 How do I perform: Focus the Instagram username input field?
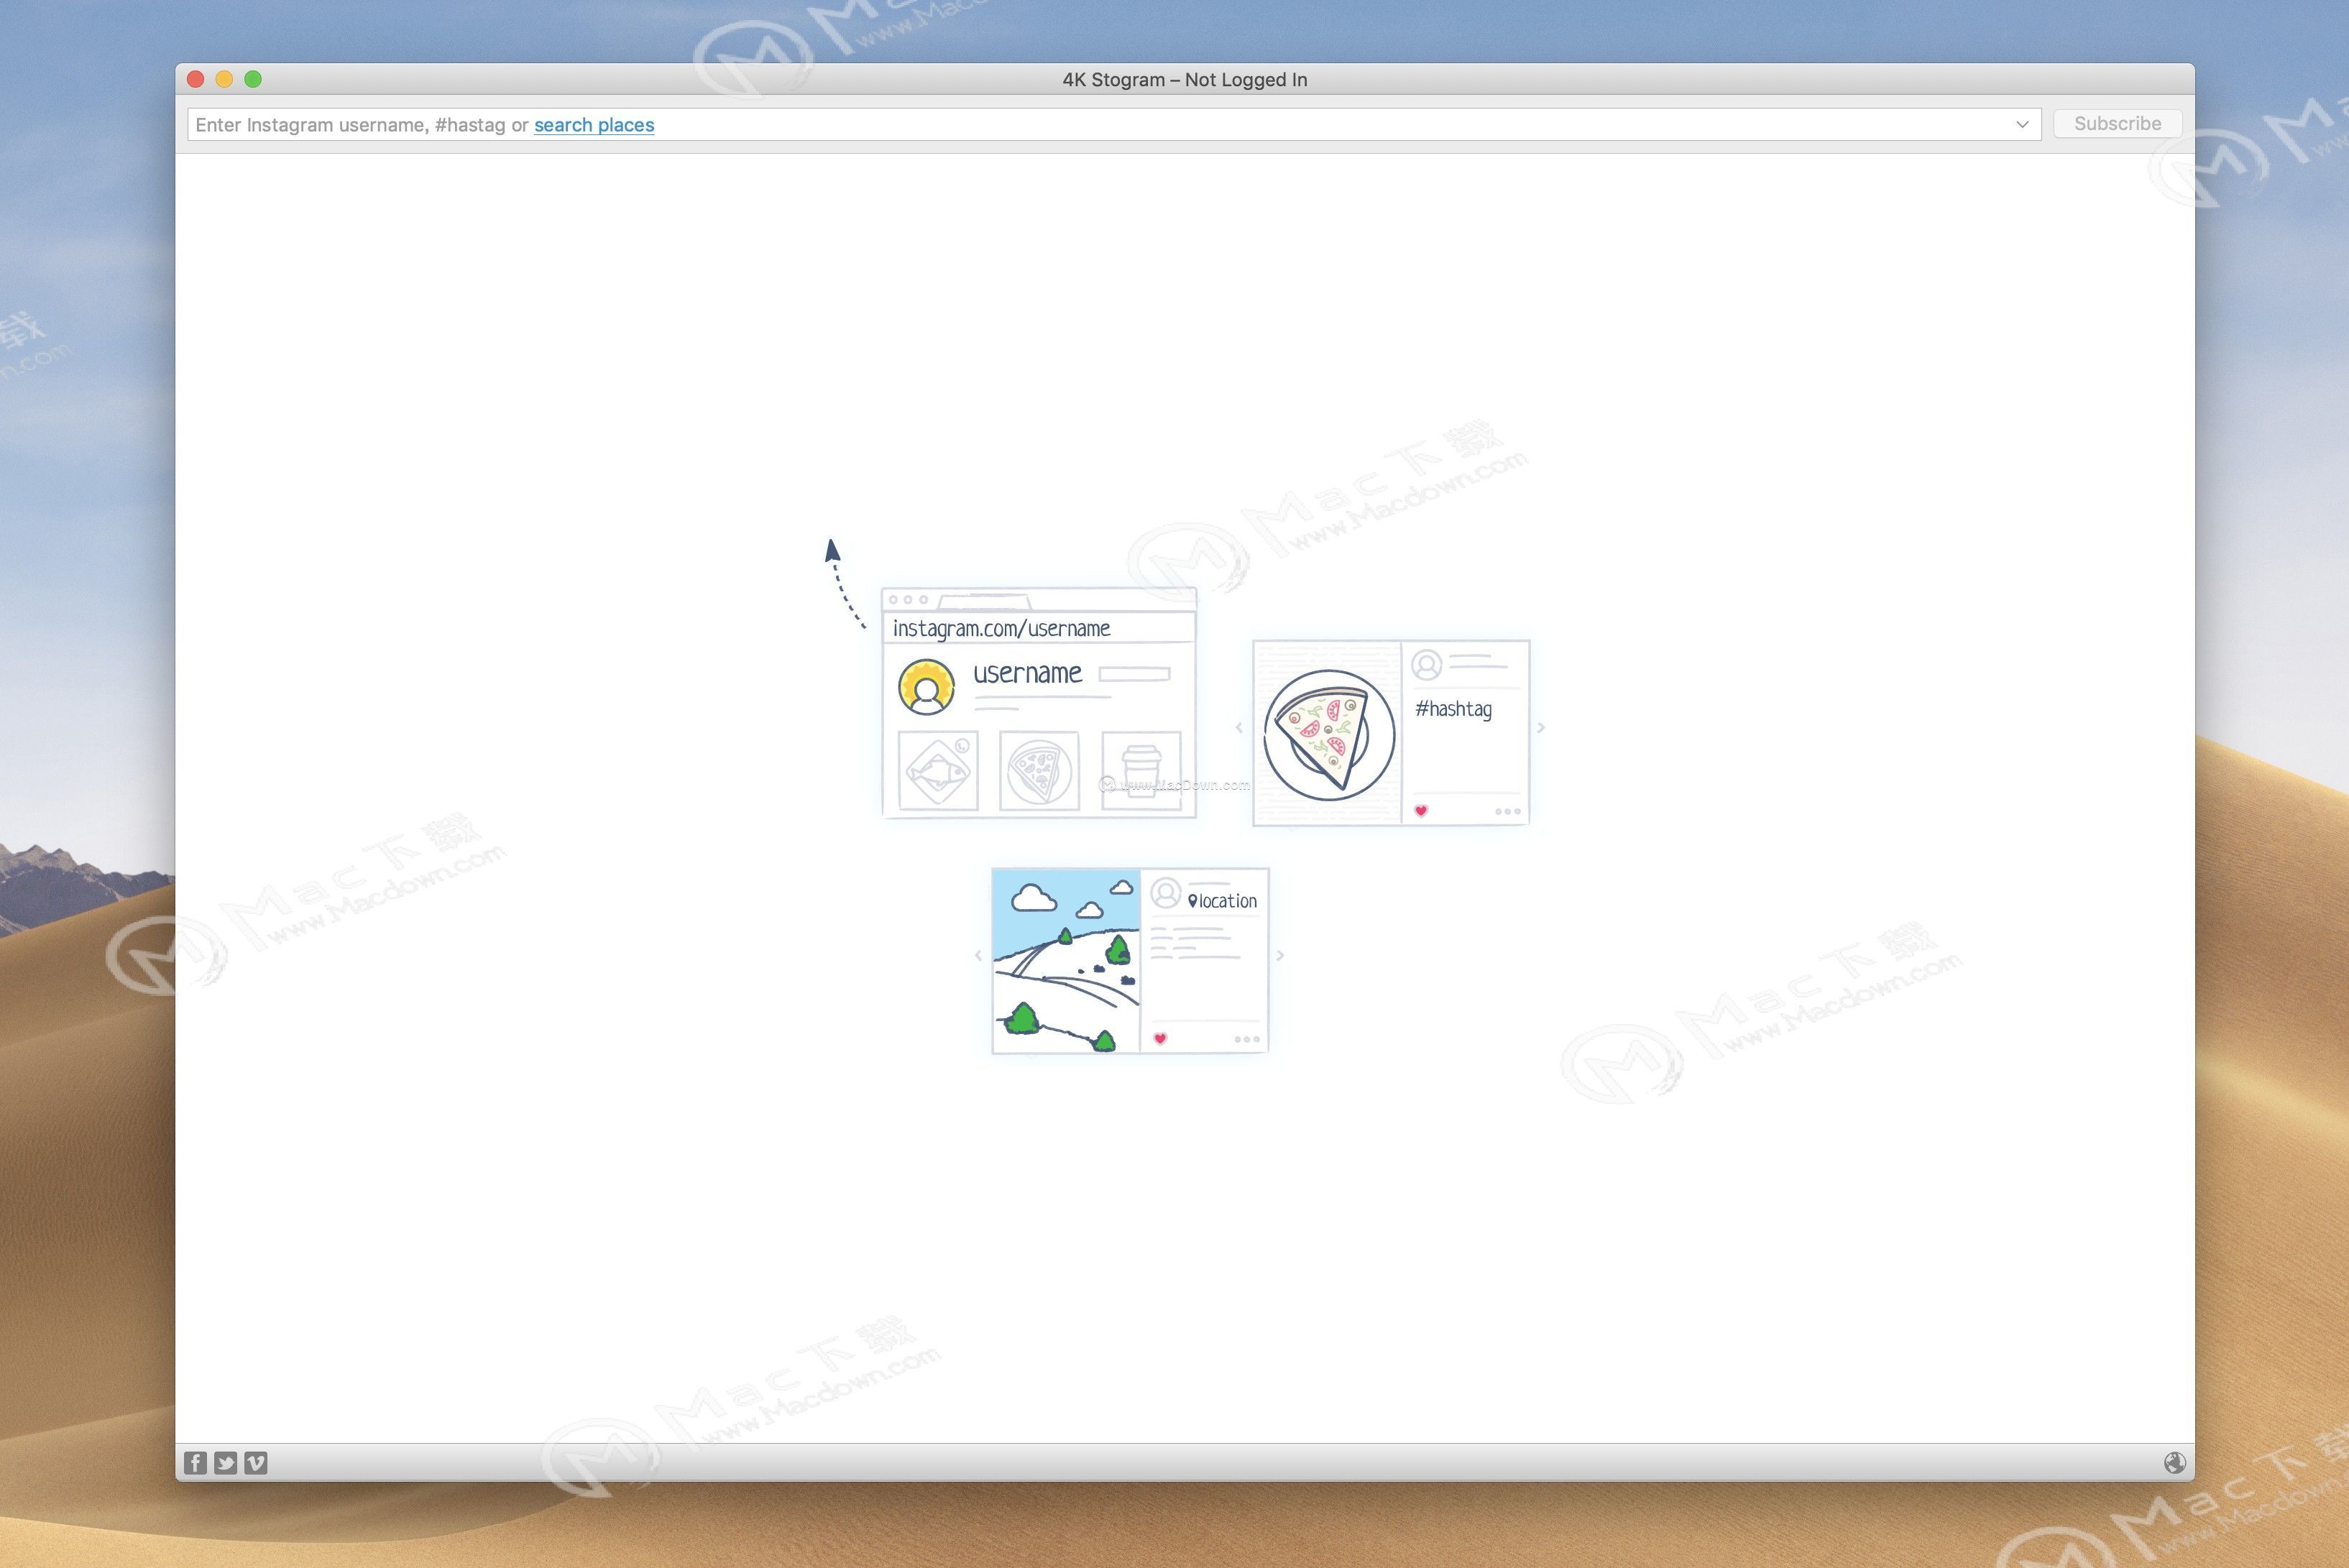pyautogui.click(x=1200, y=125)
